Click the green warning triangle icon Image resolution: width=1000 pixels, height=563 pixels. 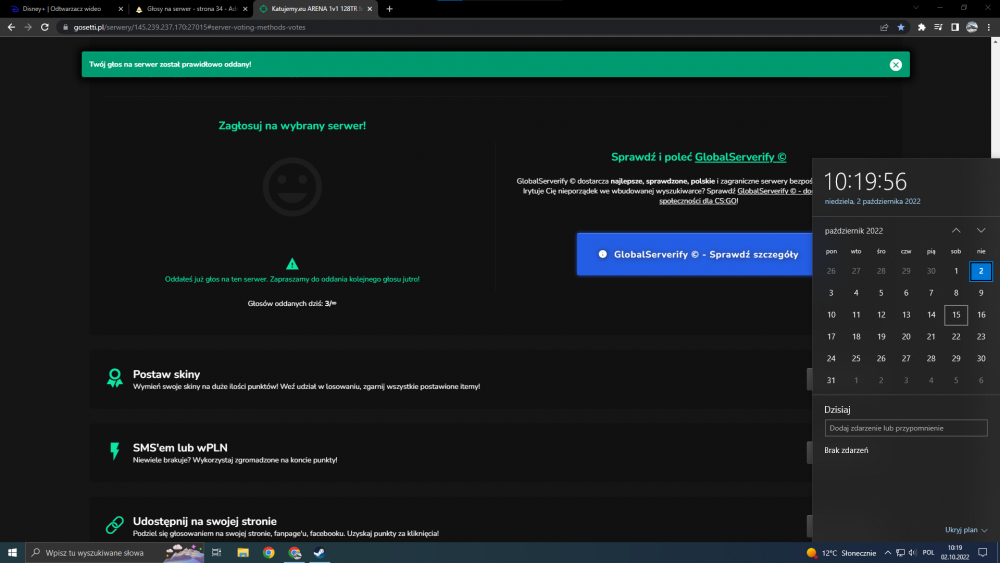click(292, 263)
